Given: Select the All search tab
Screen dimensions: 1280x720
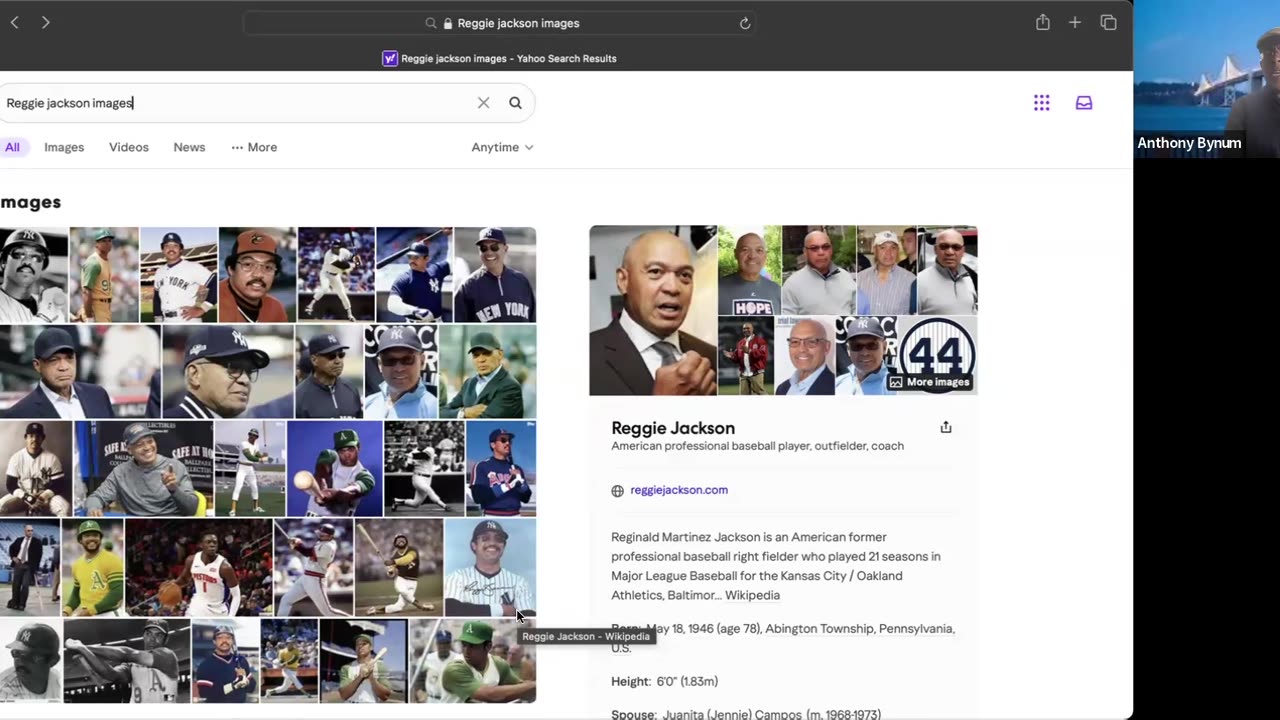Looking at the screenshot, I should tap(12, 147).
